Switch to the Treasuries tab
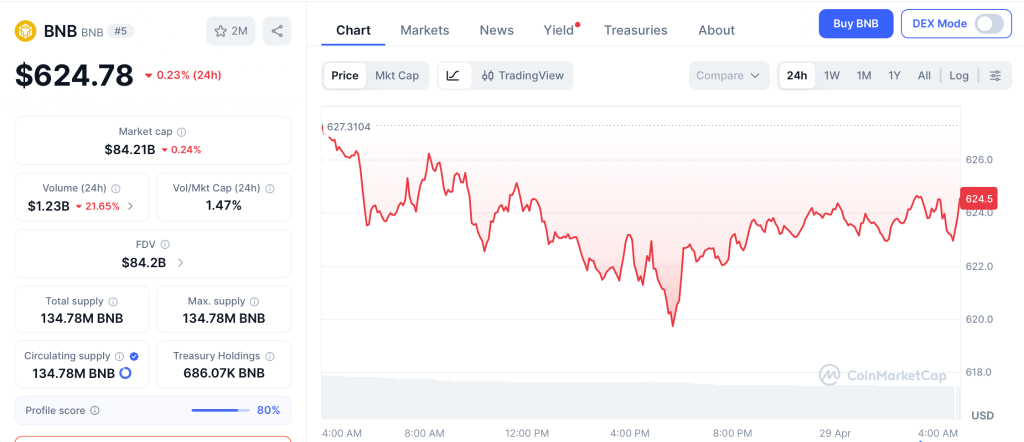This screenshot has width=1024, height=442. pyautogui.click(x=635, y=30)
